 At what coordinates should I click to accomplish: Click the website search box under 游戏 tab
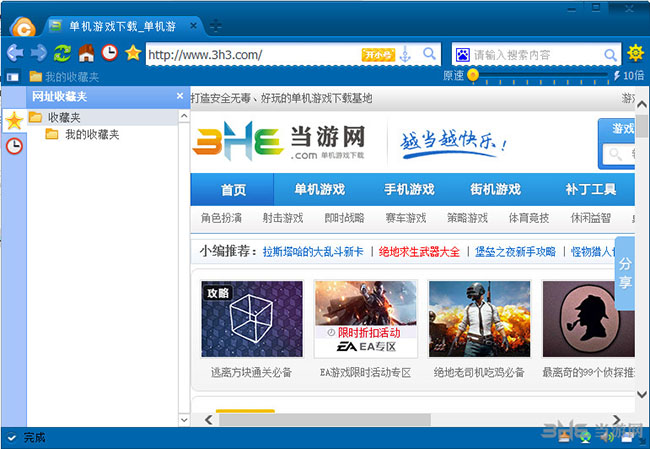618,154
